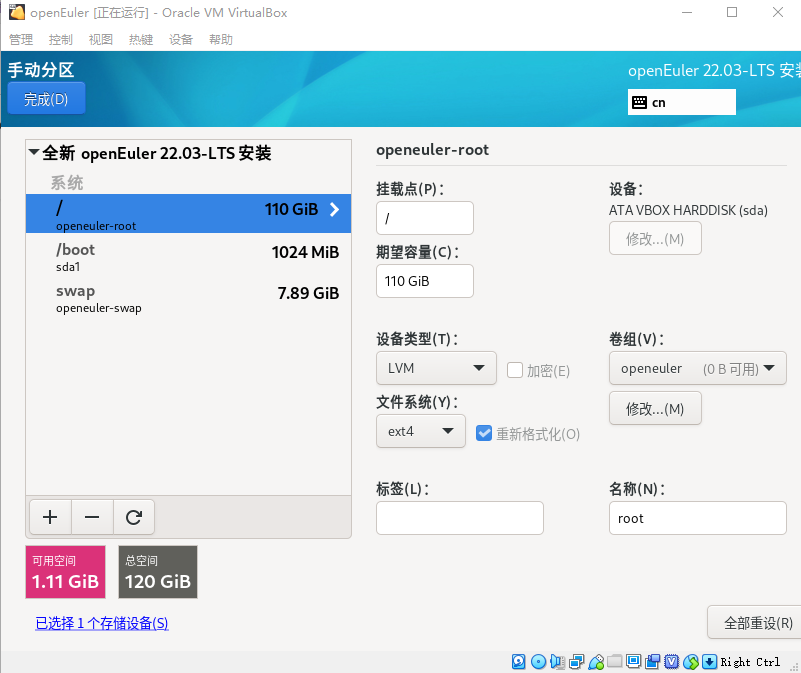Click the 完成(D) button
Screen dimensions: 801x673
click(x=46, y=98)
